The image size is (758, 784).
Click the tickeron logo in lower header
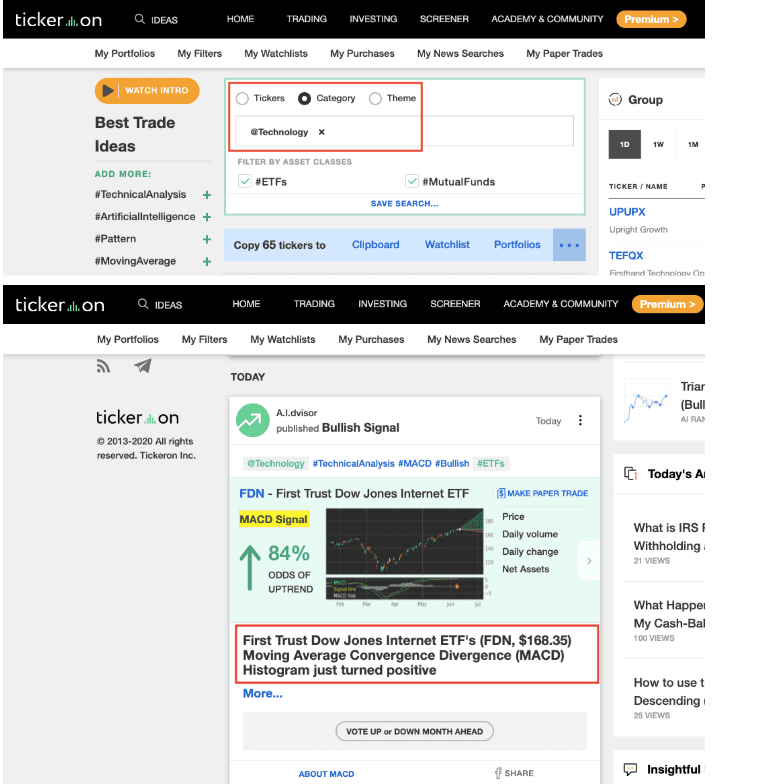click(60, 304)
